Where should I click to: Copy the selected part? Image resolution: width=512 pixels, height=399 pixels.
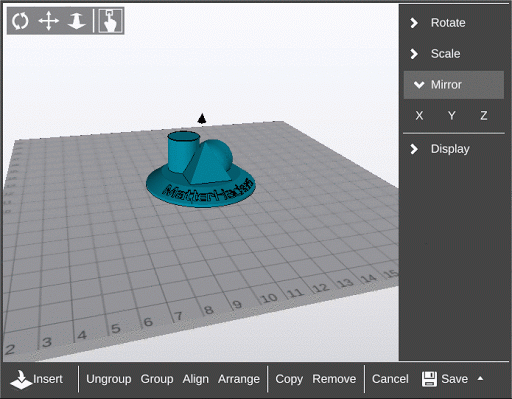pos(289,379)
